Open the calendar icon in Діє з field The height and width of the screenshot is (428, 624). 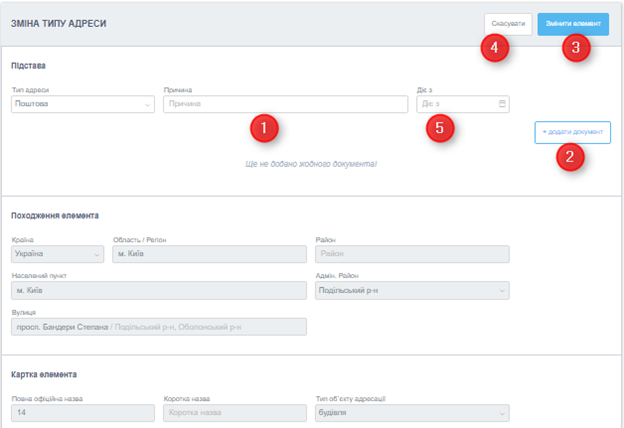502,103
